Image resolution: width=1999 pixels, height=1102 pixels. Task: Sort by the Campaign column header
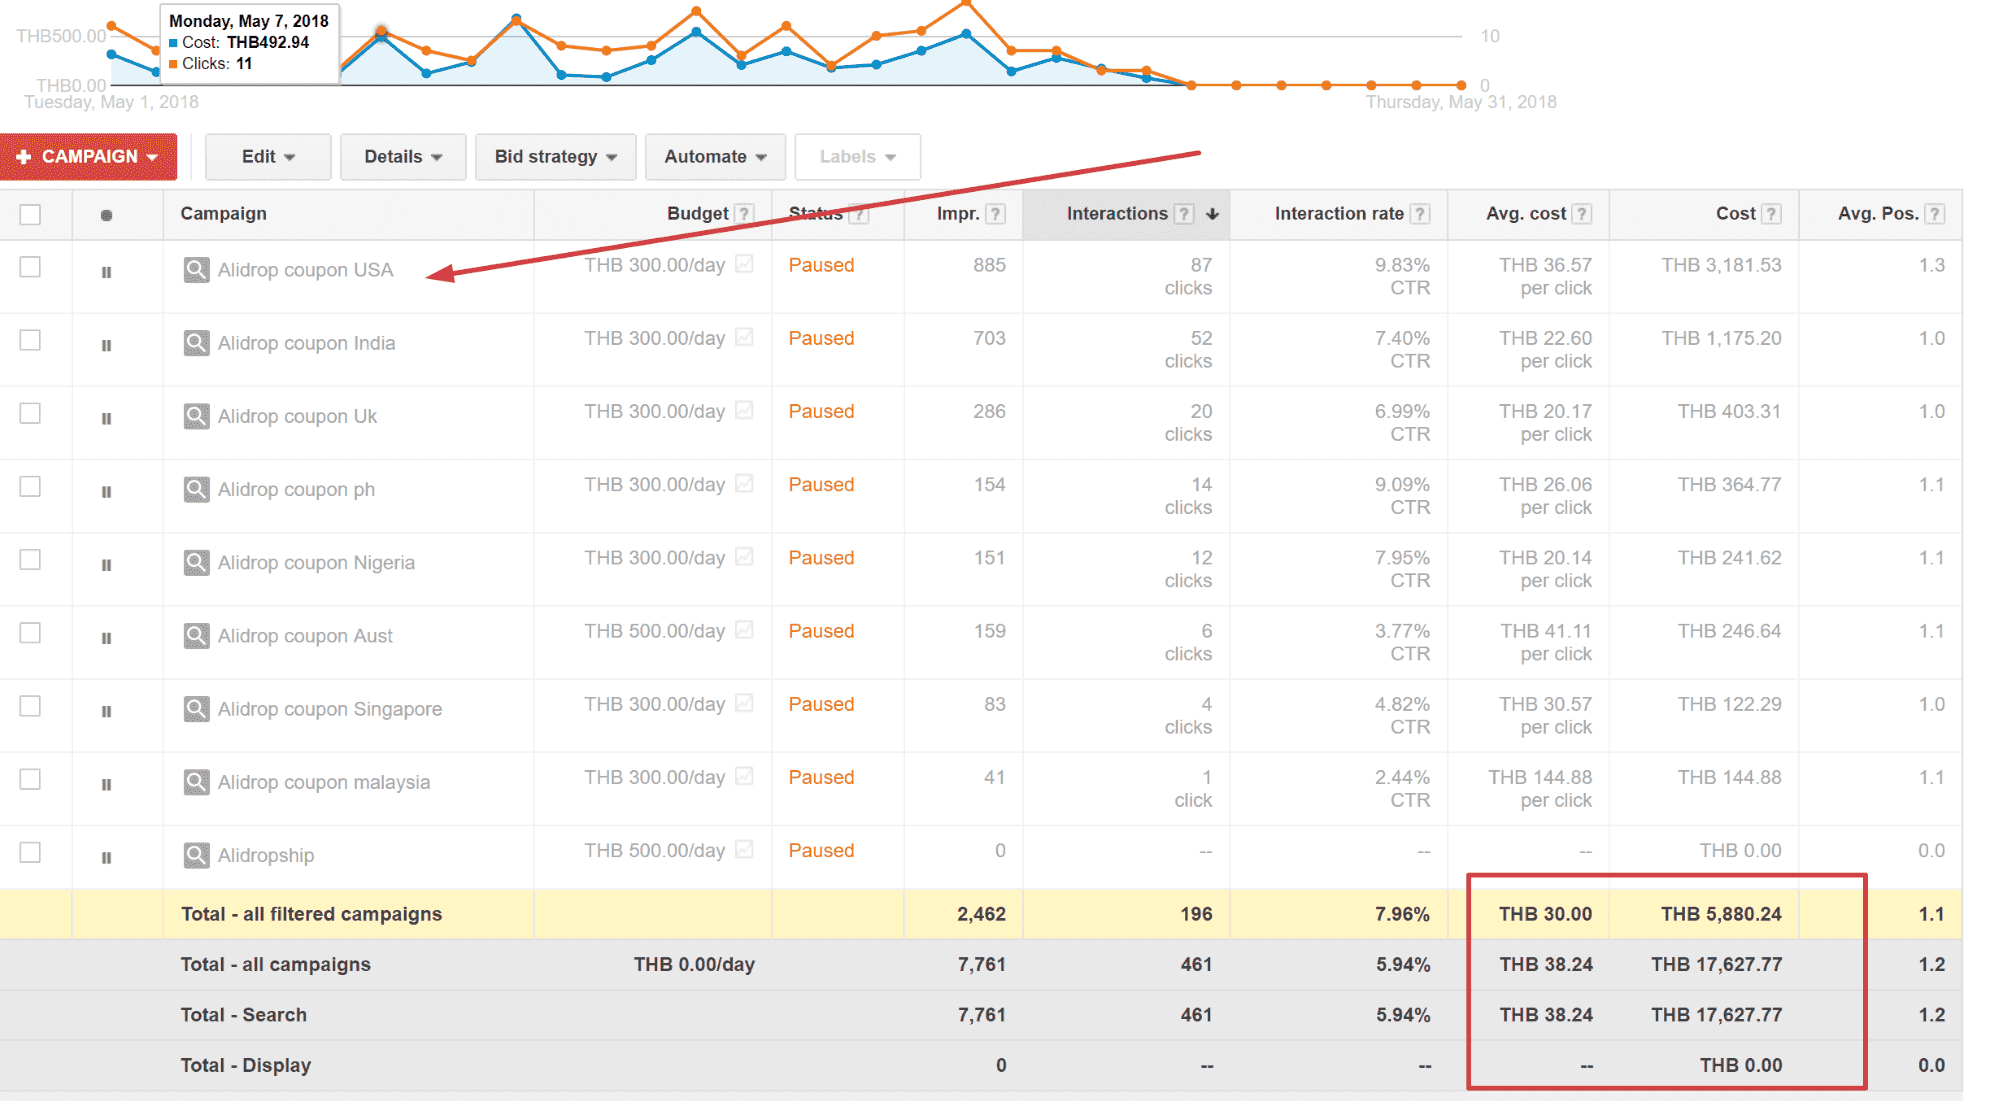(x=223, y=214)
